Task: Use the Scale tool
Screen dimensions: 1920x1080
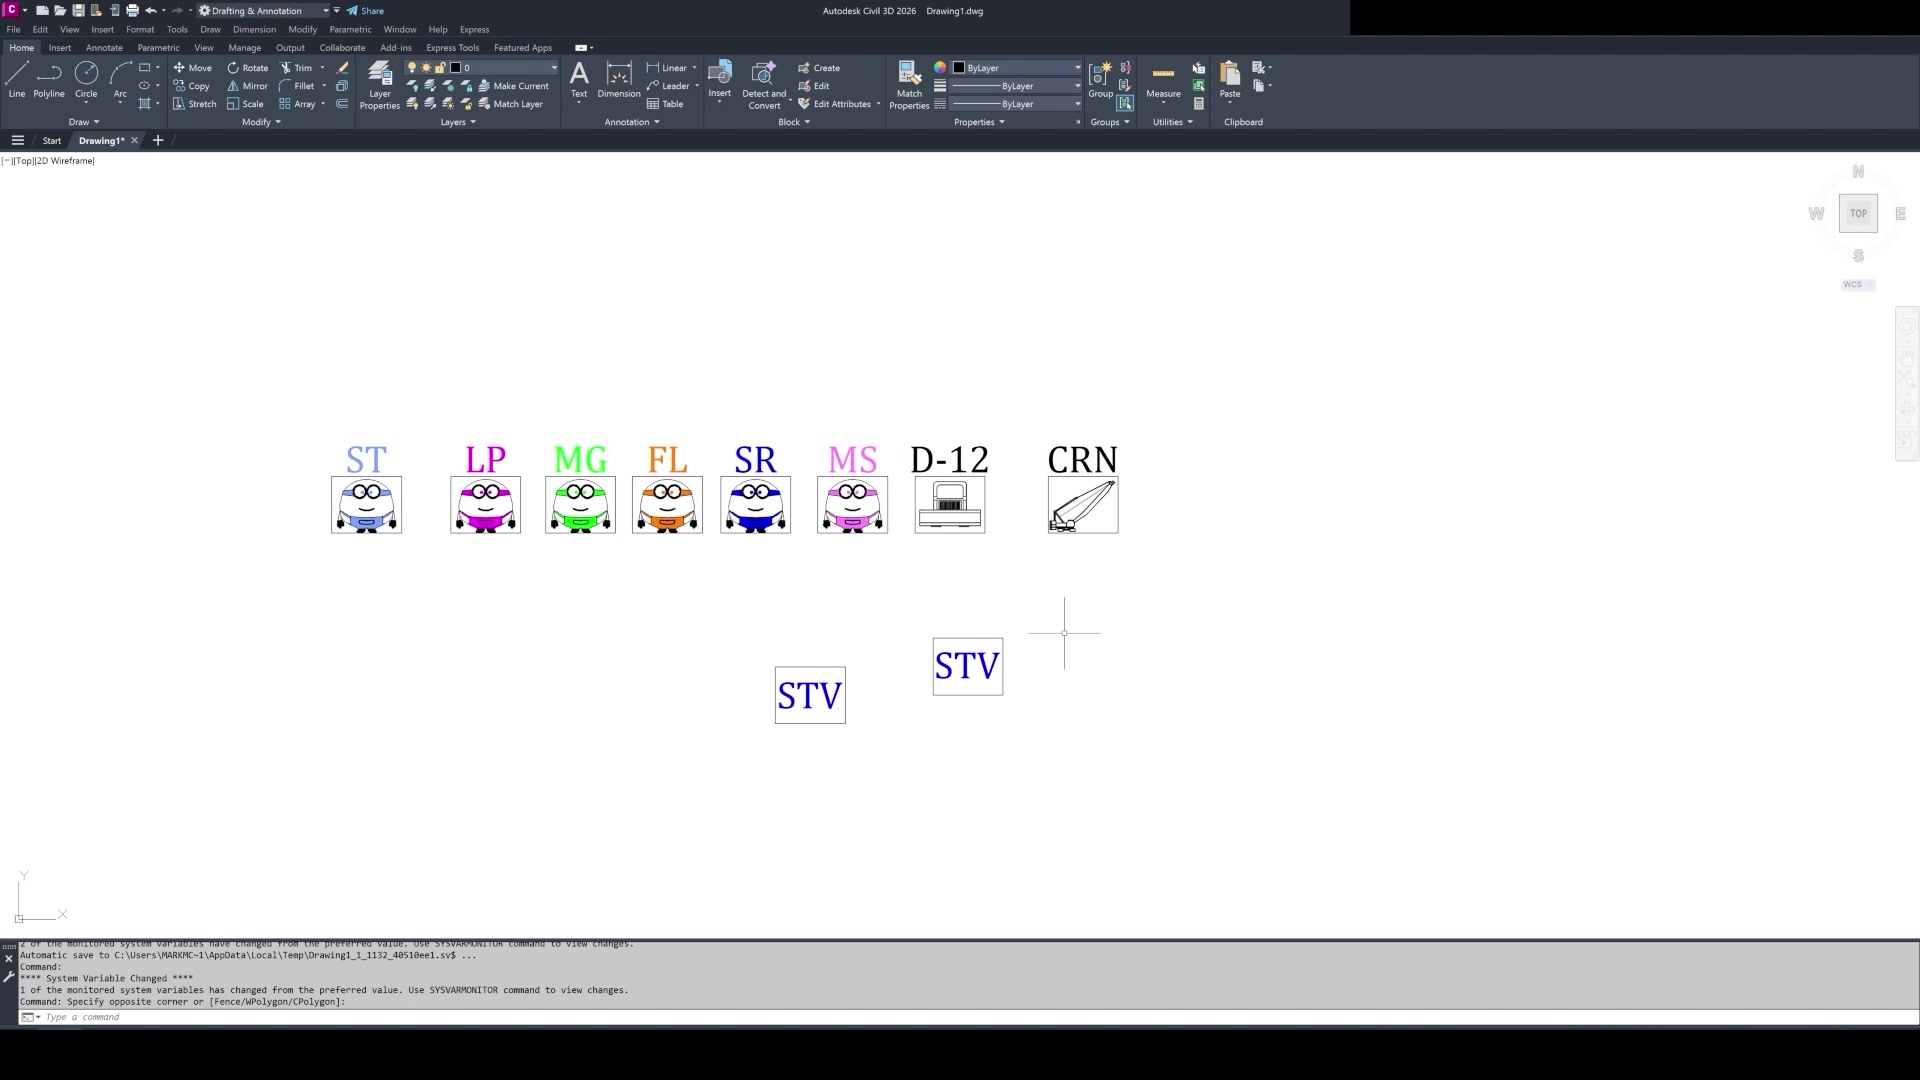Action: pyautogui.click(x=245, y=104)
